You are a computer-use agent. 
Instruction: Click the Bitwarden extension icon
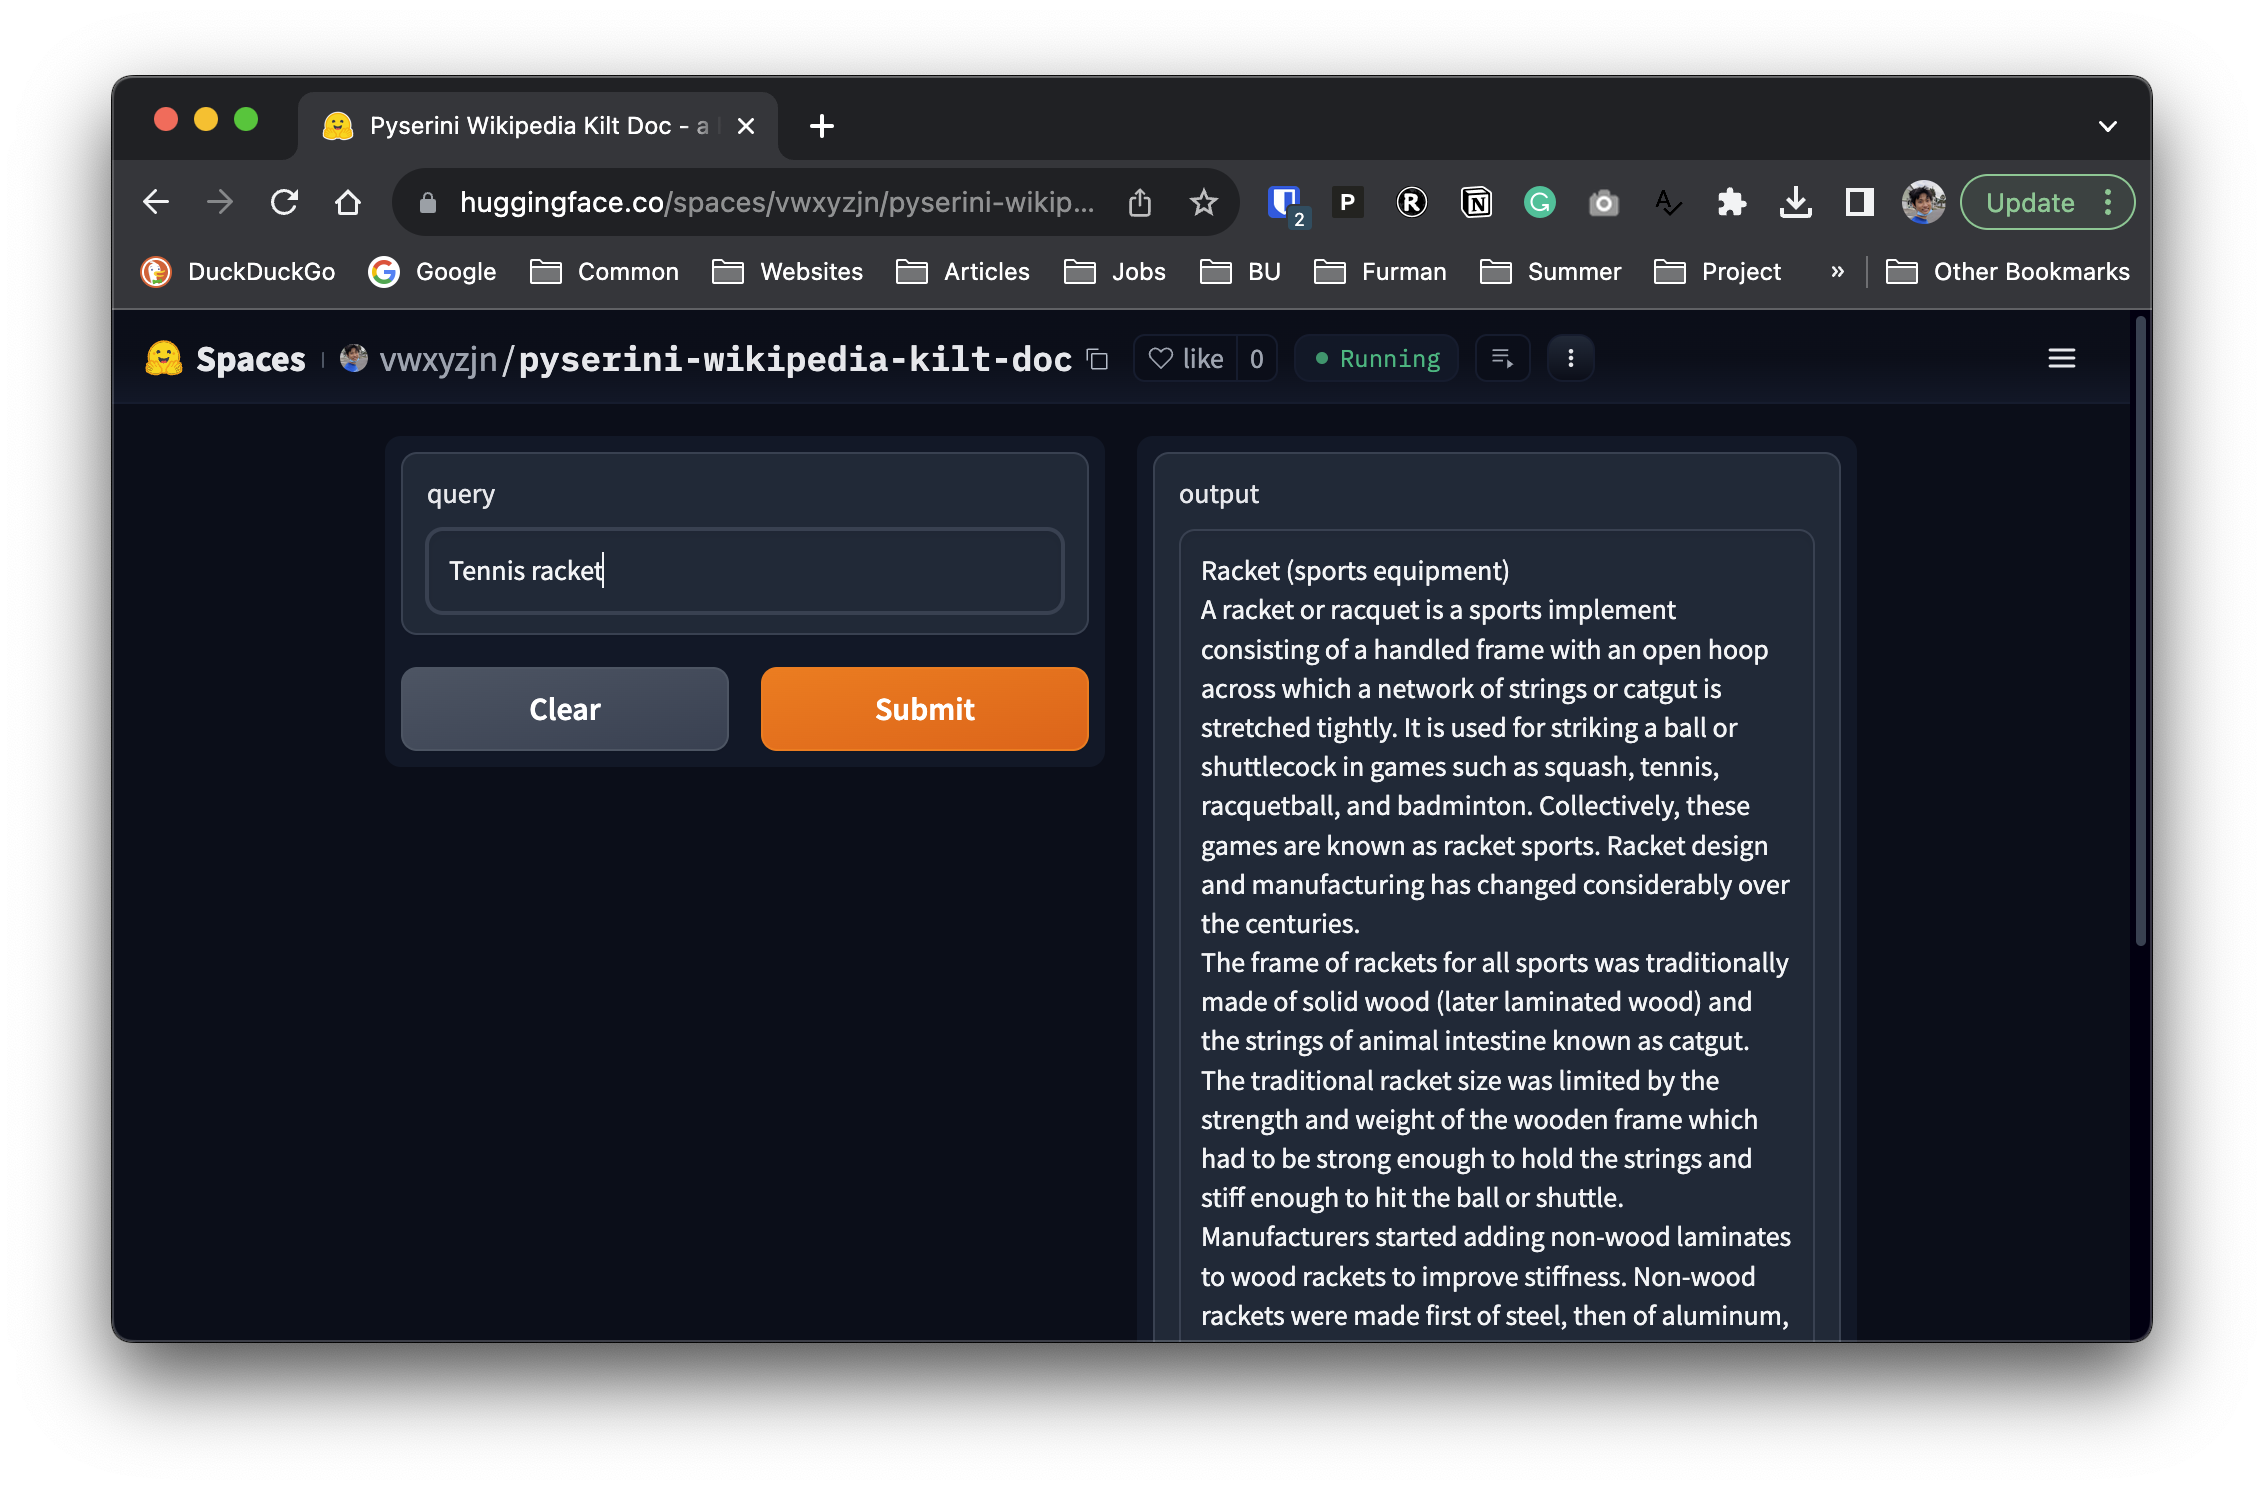click(x=1284, y=203)
